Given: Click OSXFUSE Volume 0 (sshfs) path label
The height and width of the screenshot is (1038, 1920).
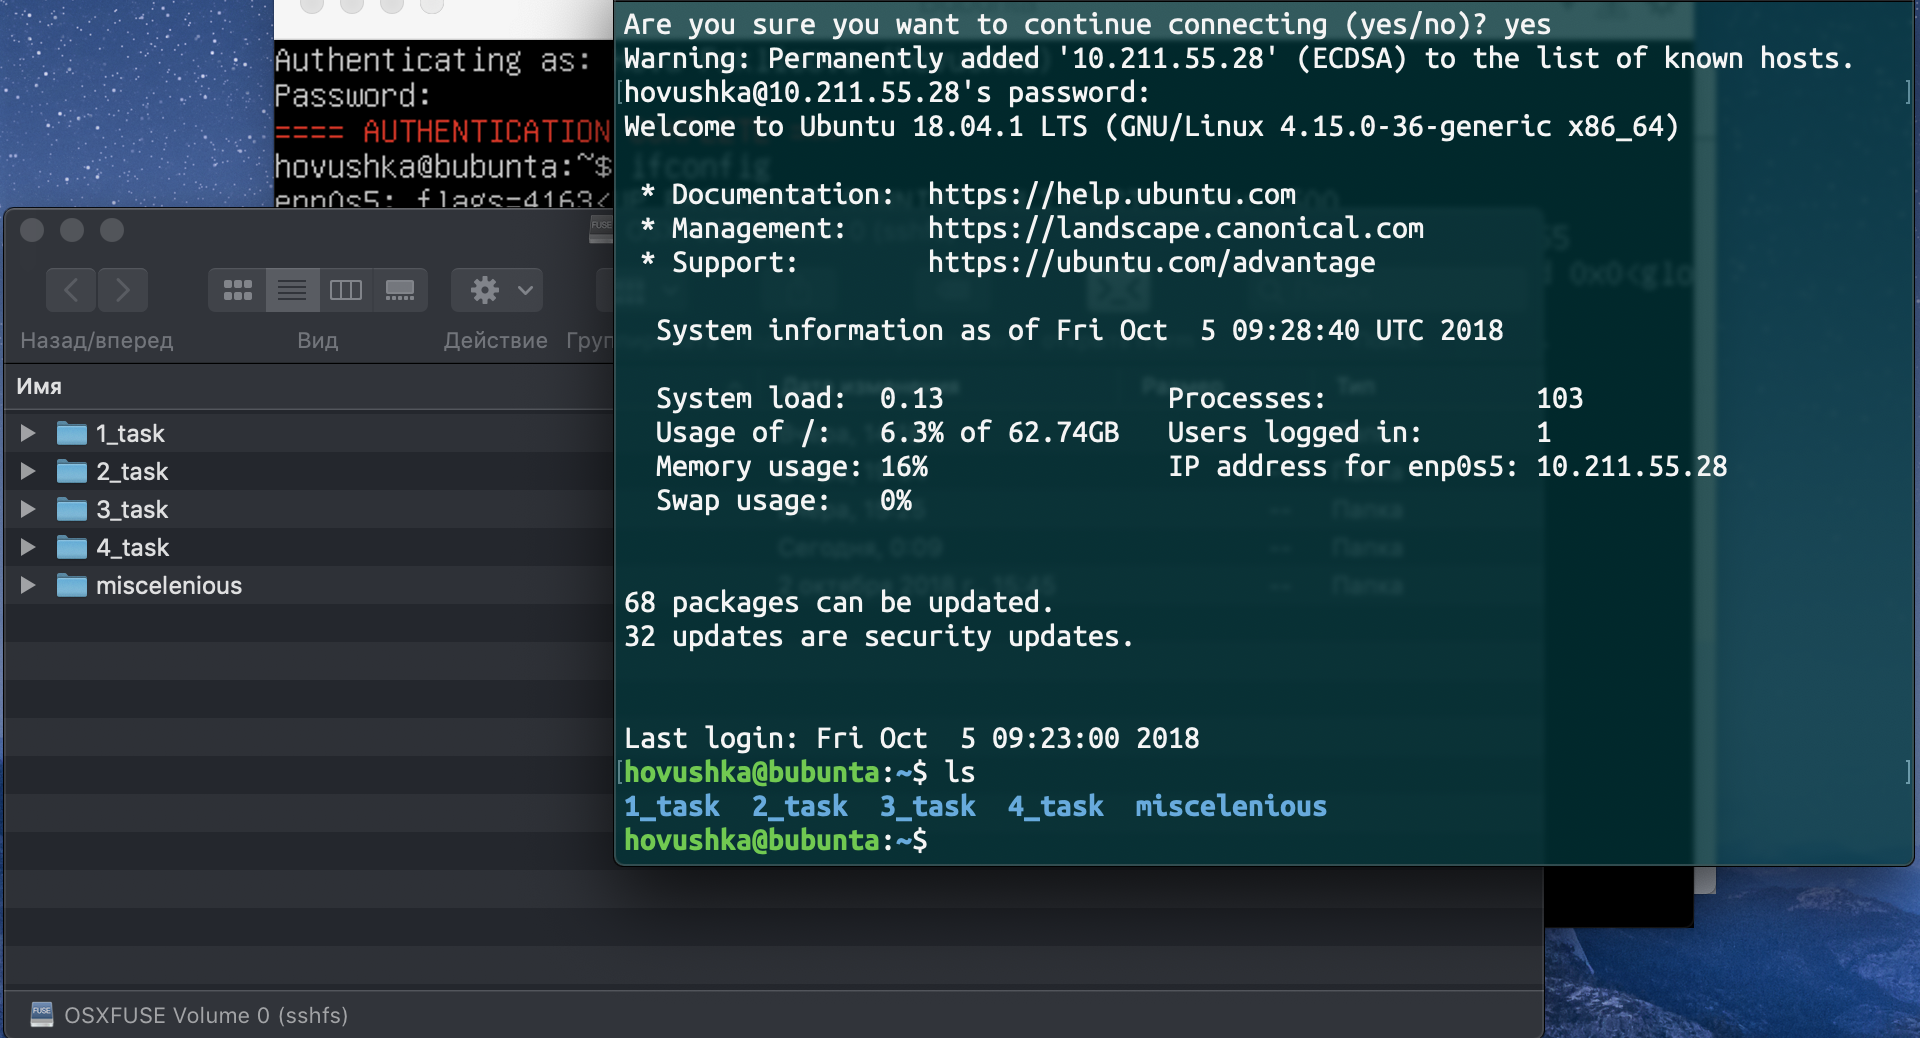Looking at the screenshot, I should point(206,1015).
